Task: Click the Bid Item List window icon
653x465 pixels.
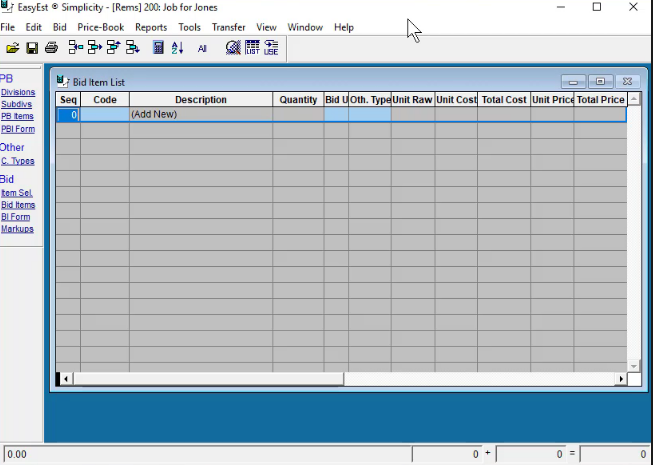Action: click(x=62, y=82)
